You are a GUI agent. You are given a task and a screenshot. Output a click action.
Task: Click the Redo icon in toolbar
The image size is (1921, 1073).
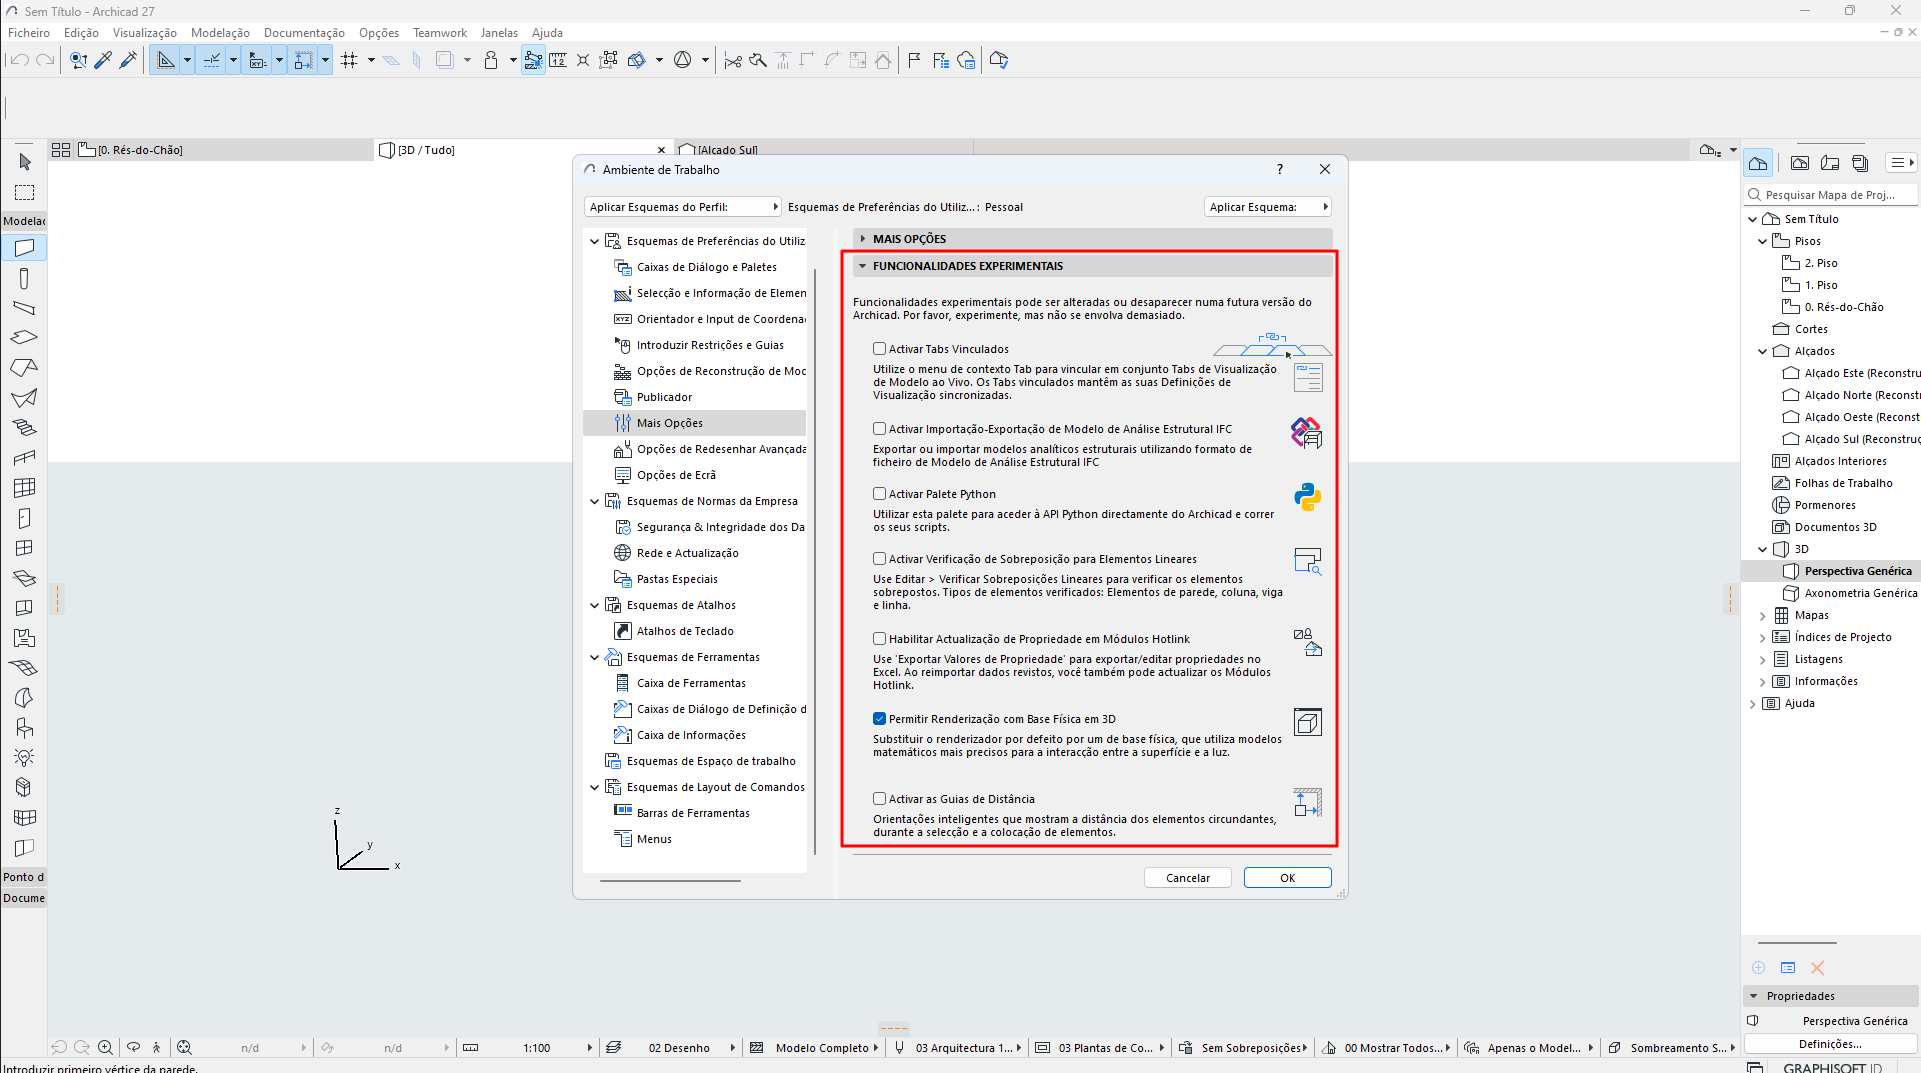45,60
